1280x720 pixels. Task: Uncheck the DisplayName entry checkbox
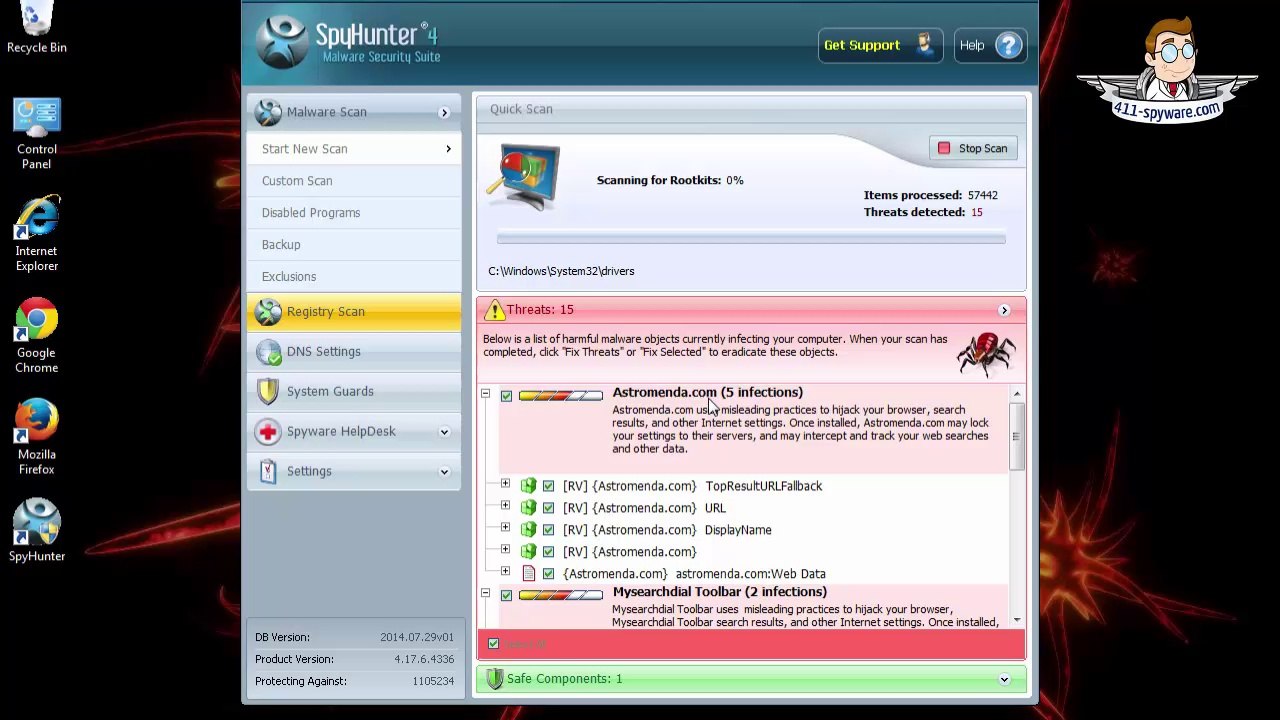548,530
